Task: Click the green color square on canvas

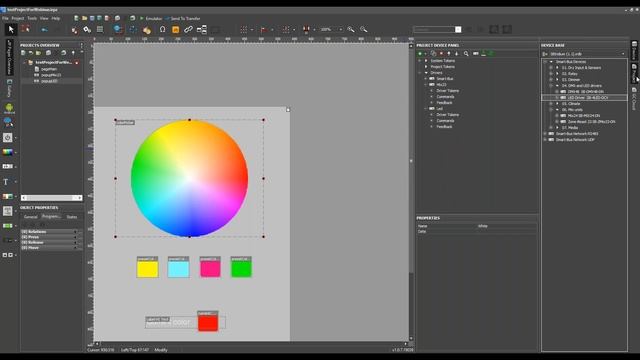Action: click(241, 268)
